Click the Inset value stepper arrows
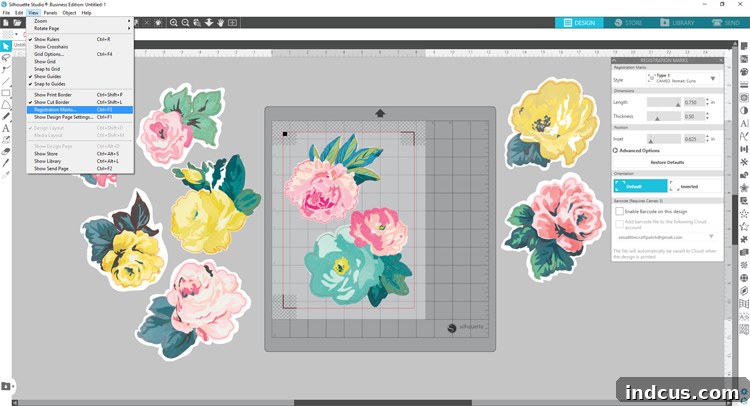The image size is (750, 406). (707, 139)
